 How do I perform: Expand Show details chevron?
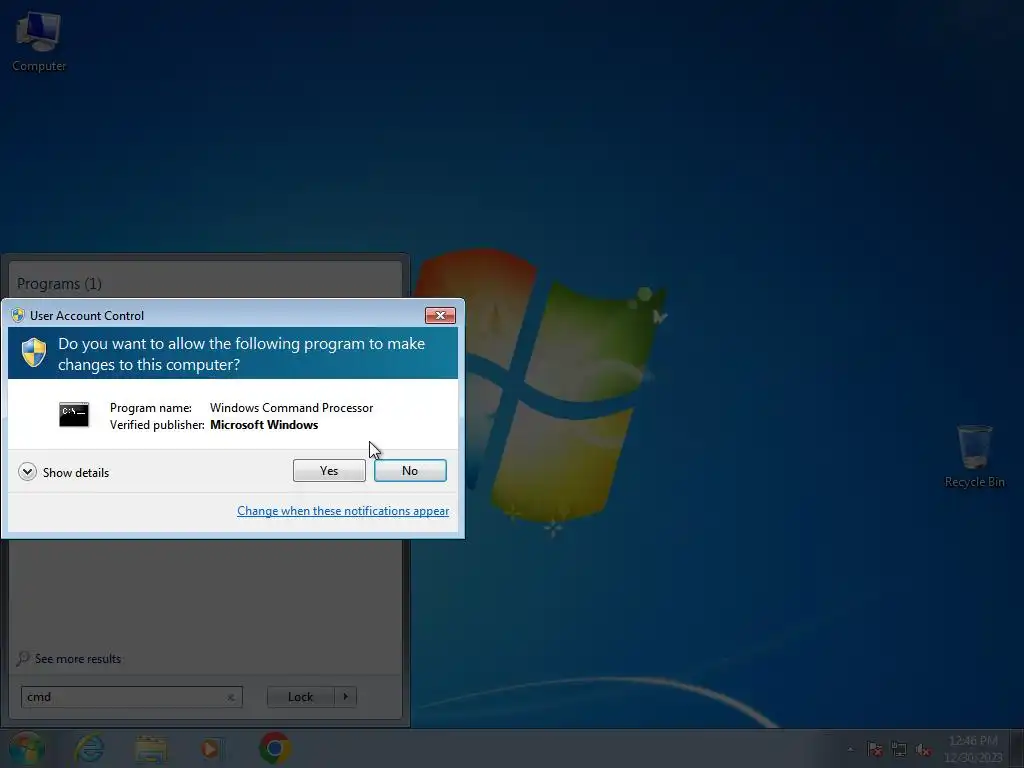click(x=27, y=472)
